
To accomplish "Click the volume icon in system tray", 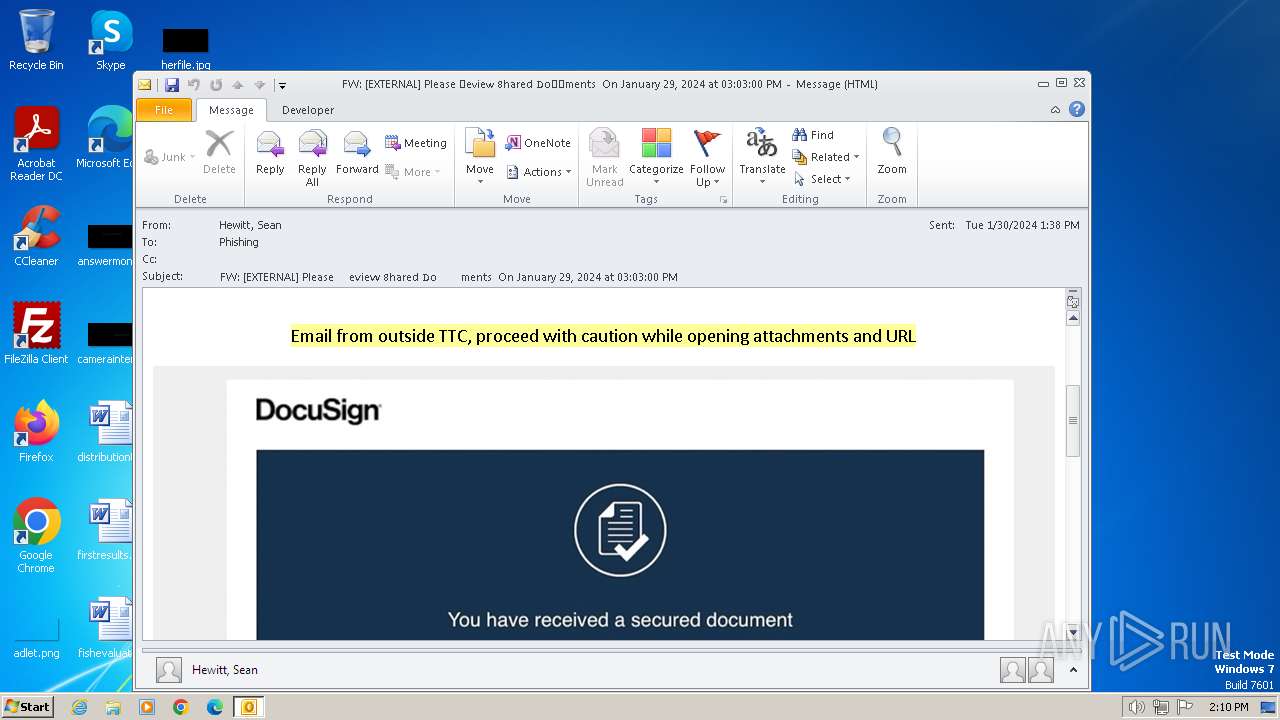I will (x=1137, y=707).
